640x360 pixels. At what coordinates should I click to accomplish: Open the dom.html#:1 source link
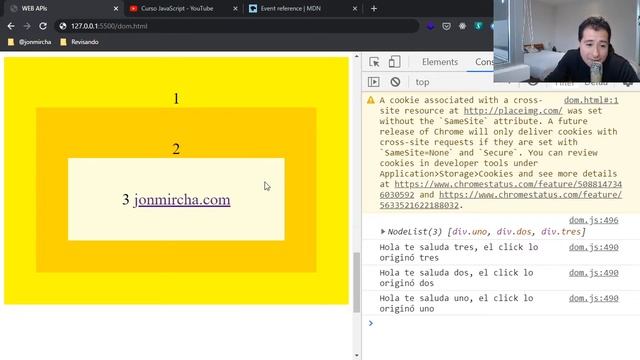tap(591, 100)
